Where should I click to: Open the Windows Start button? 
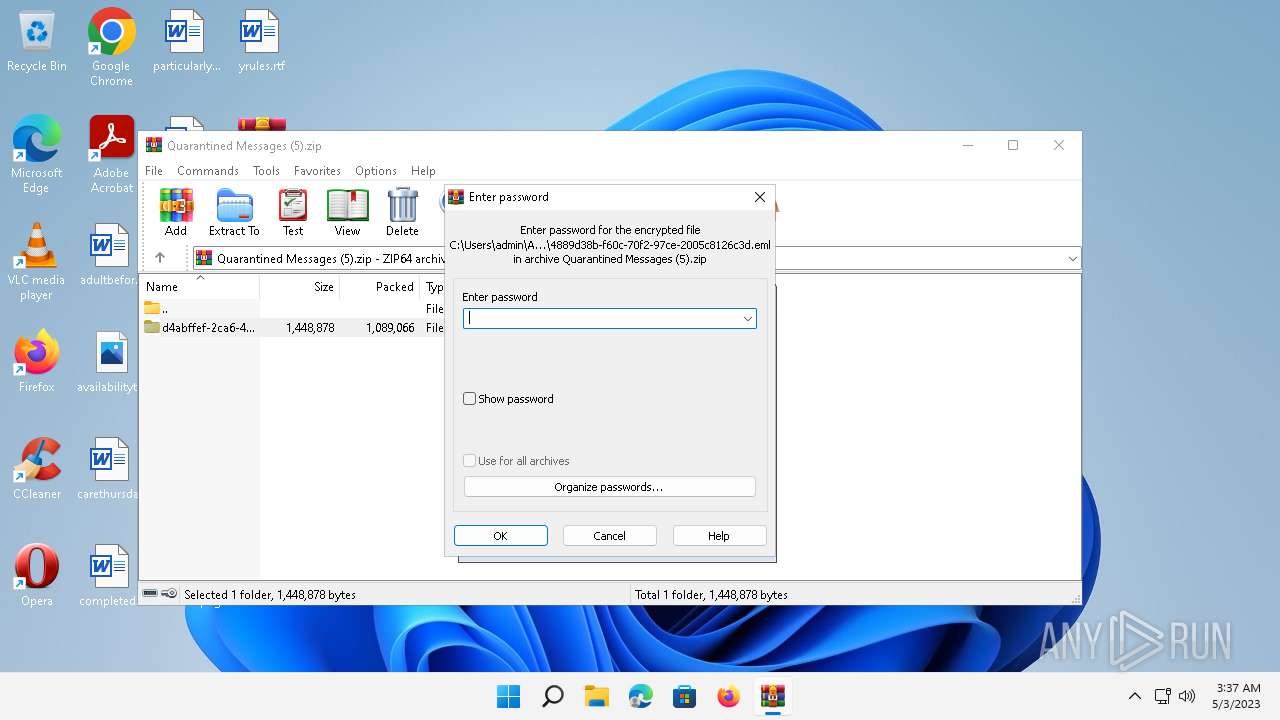tap(508, 696)
